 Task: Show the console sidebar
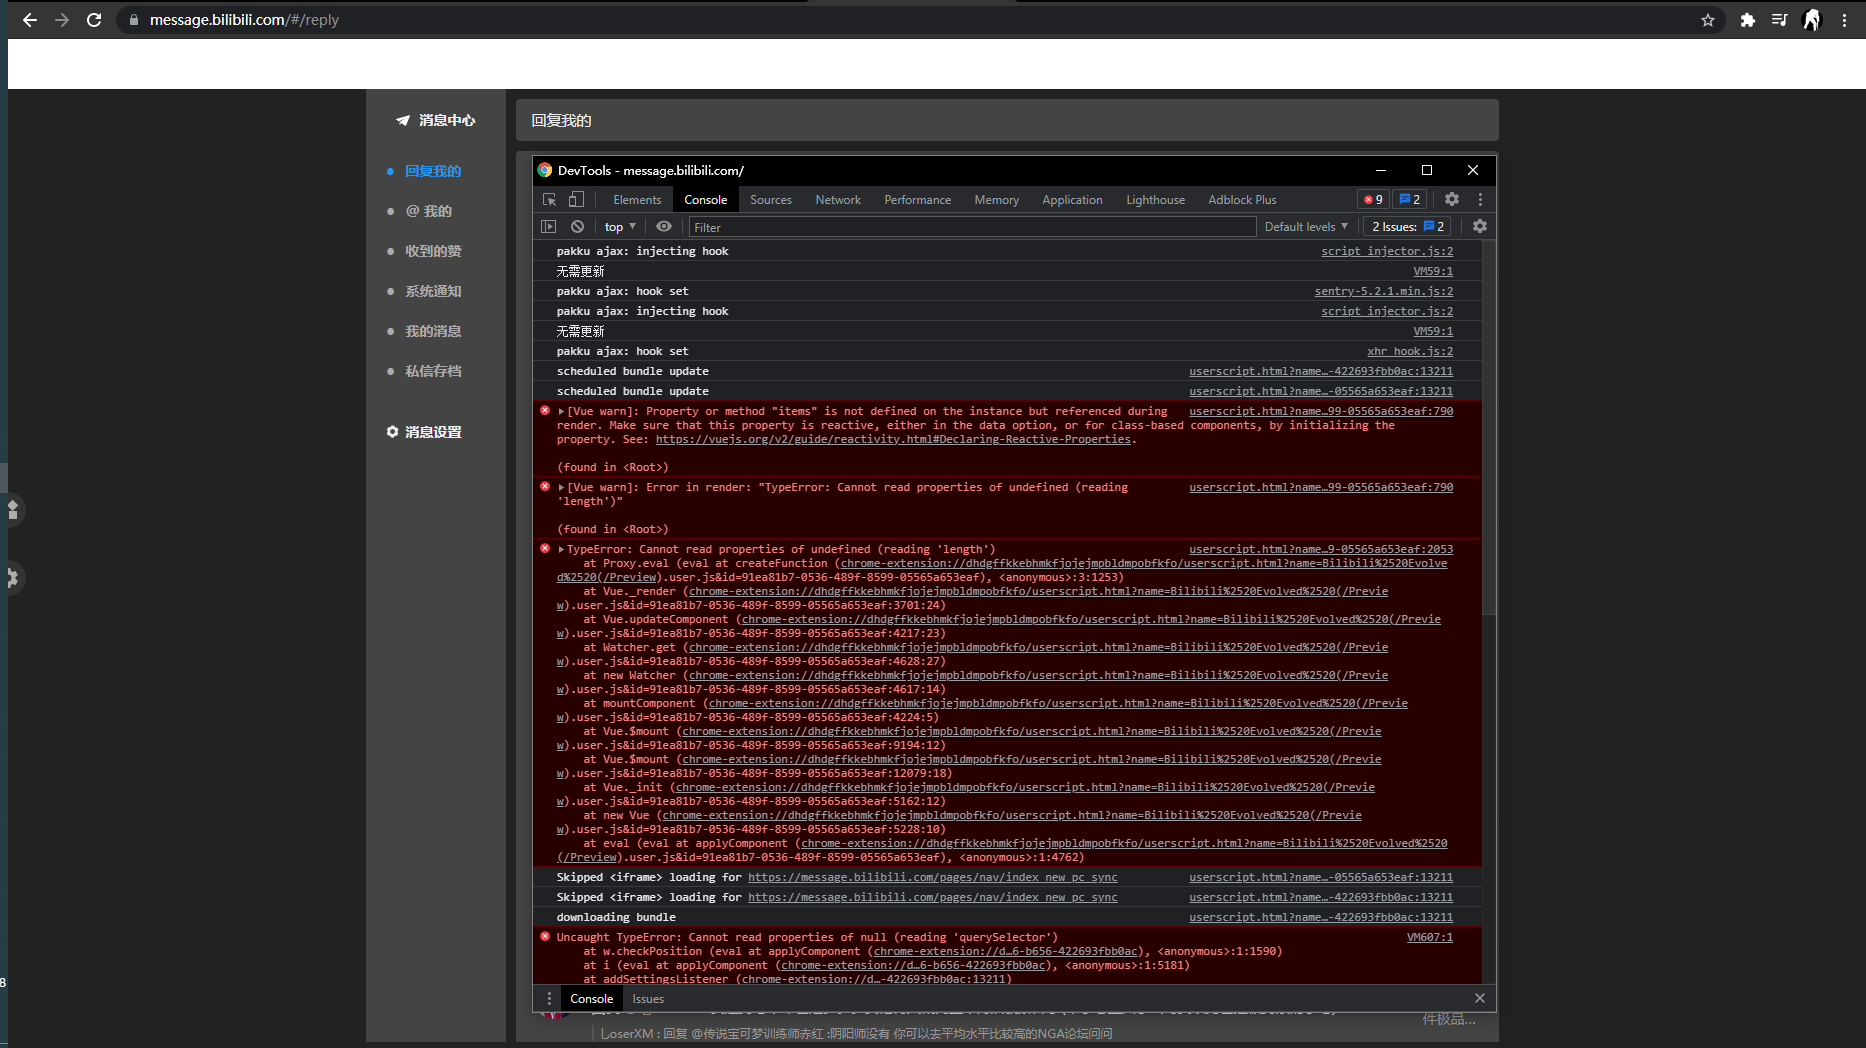[x=548, y=227]
